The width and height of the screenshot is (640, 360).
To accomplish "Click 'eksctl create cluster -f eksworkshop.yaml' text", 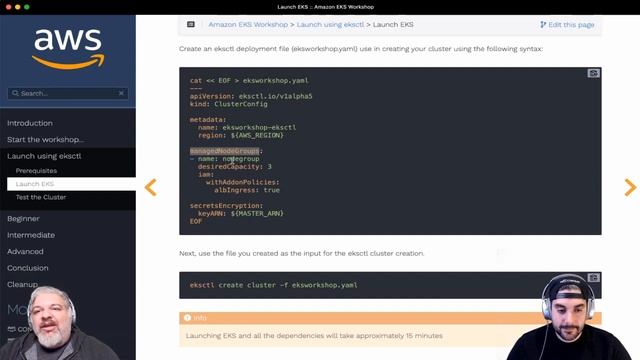I will point(273,285).
